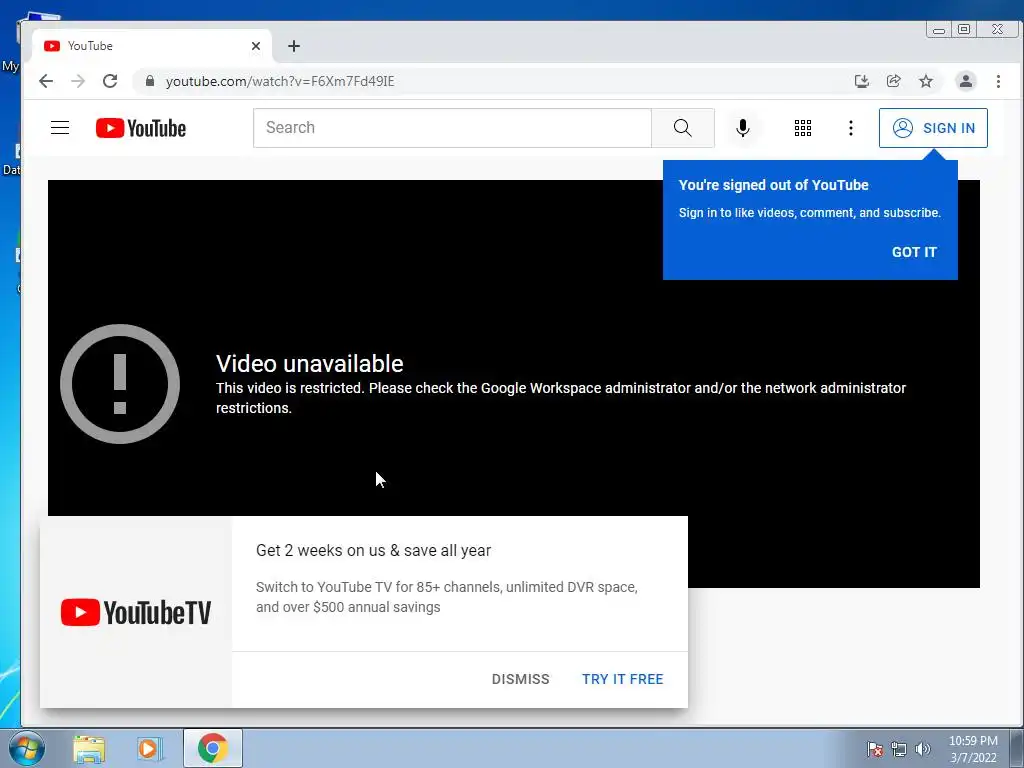Bookmark page with star icon
Viewport: 1024px width, 768px height.
pos(925,81)
